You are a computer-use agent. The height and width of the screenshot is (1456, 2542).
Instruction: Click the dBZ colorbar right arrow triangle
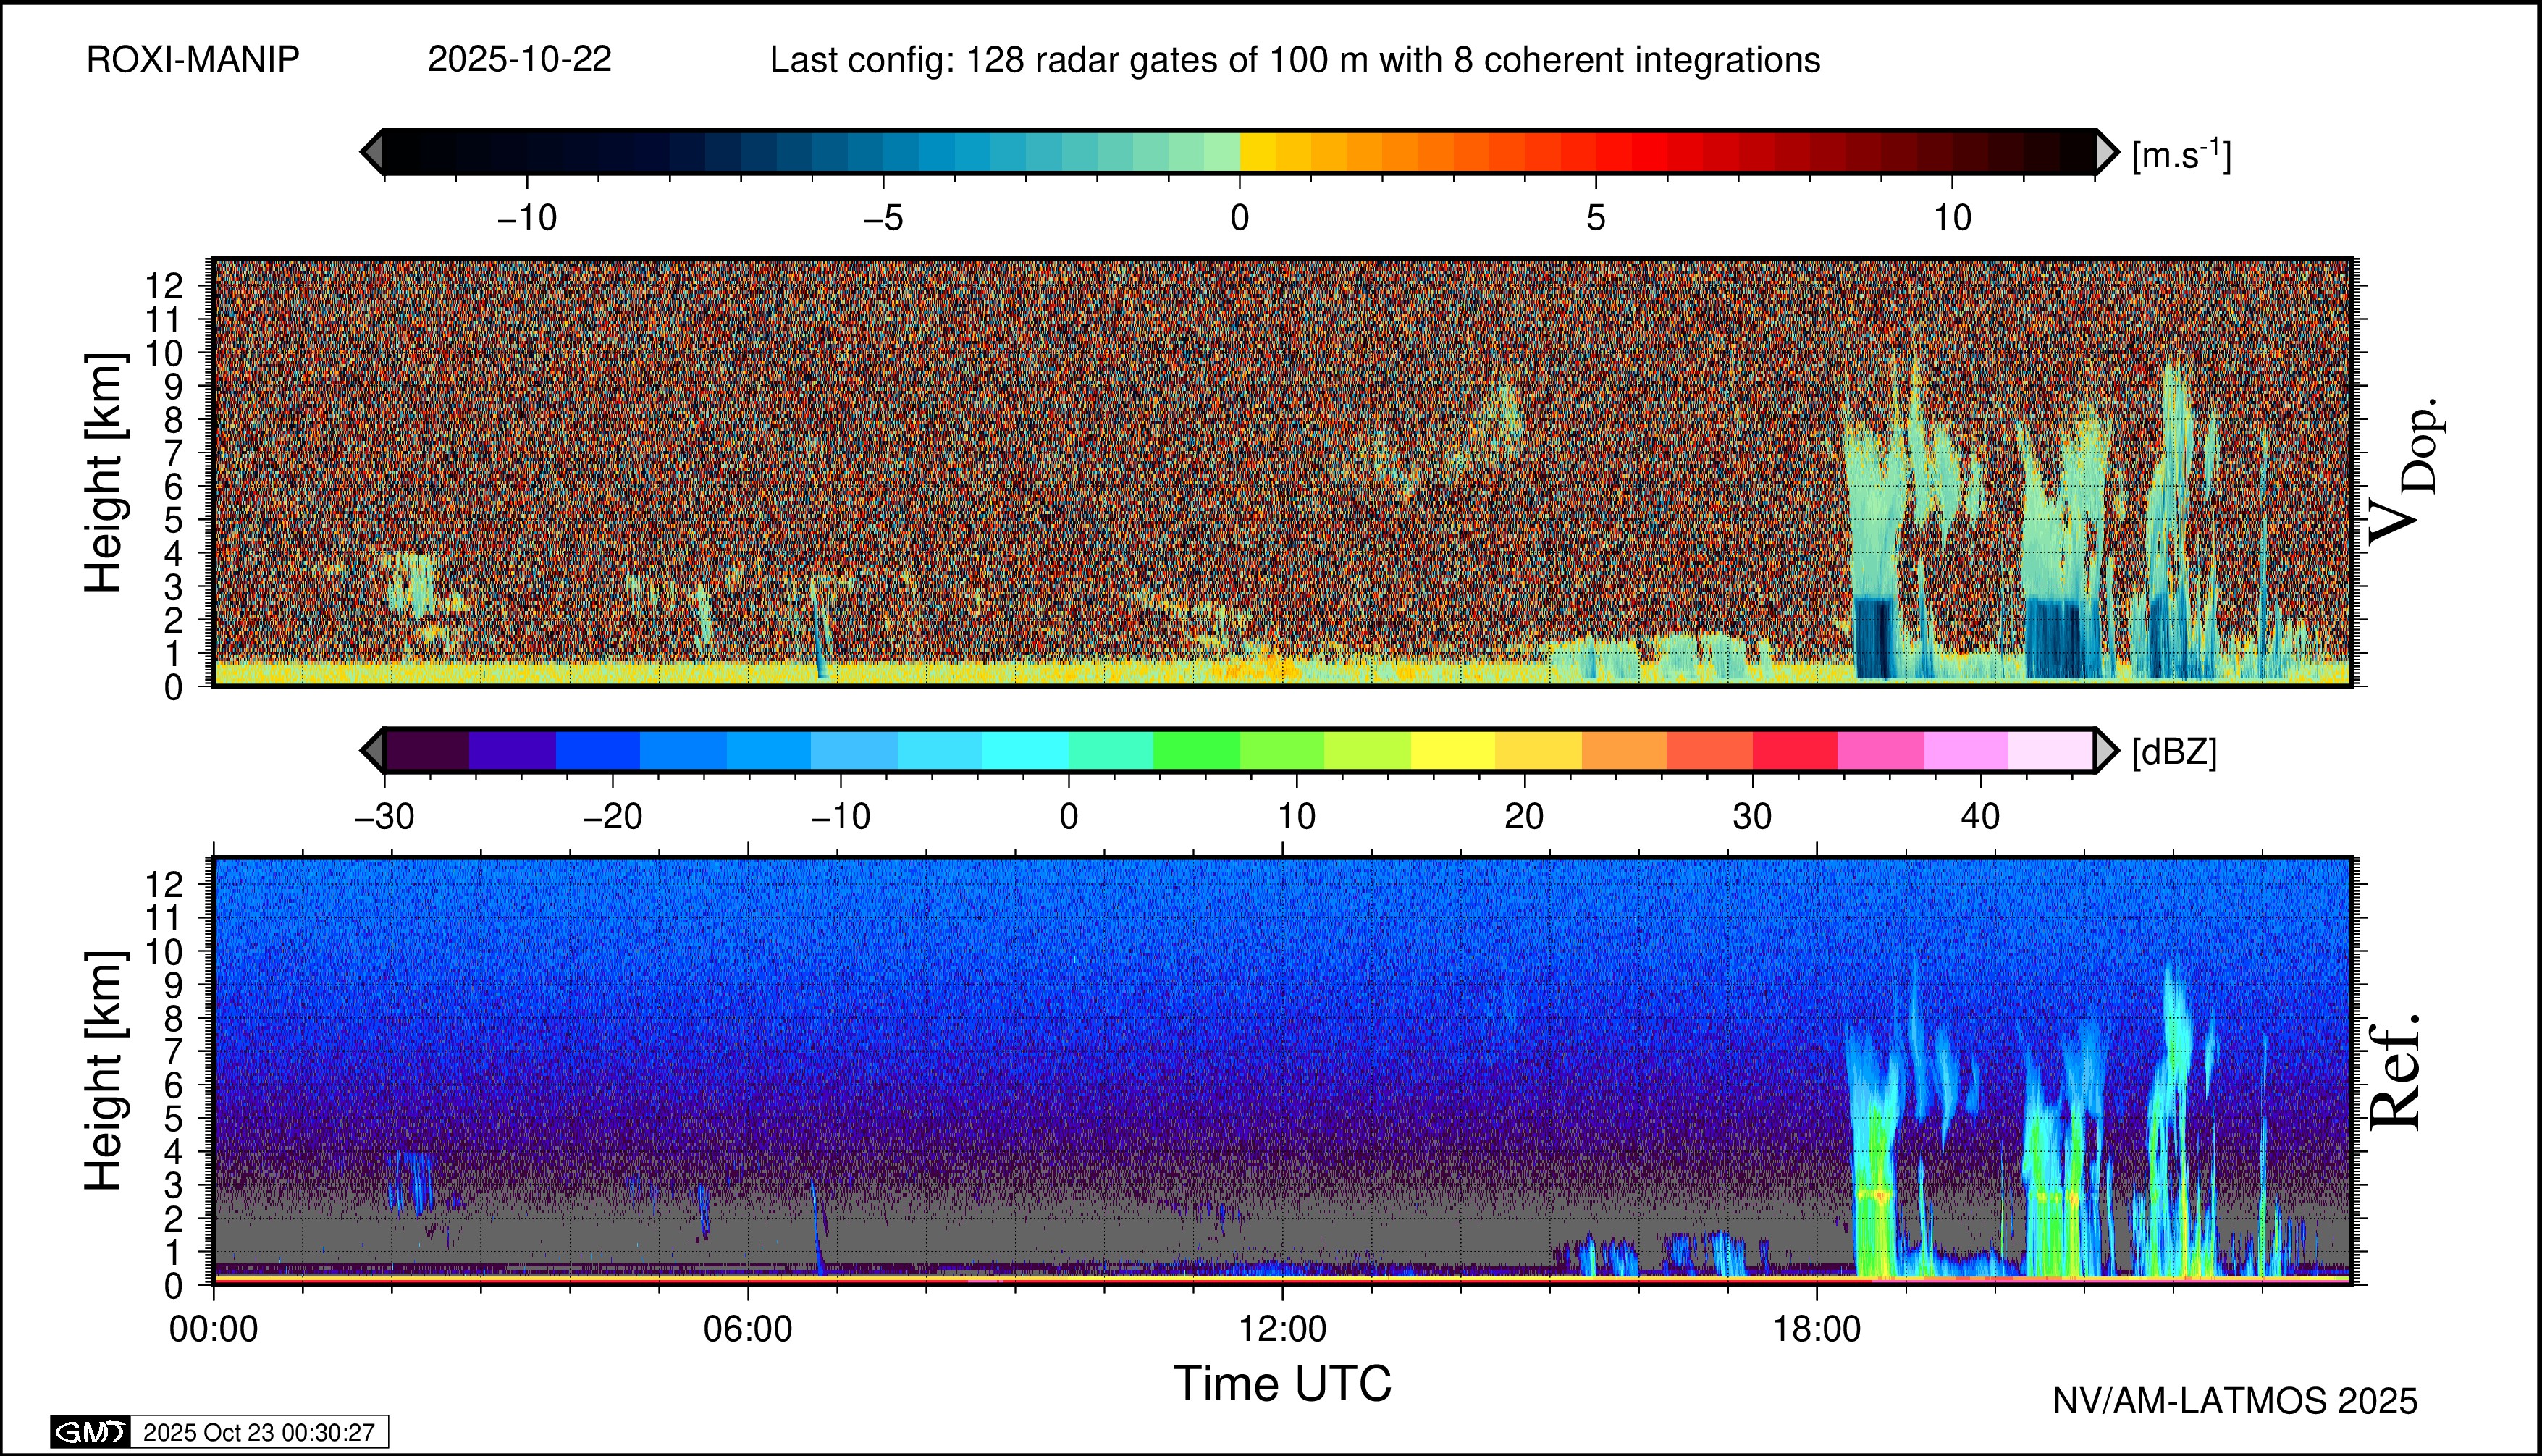pyautogui.click(x=2107, y=750)
